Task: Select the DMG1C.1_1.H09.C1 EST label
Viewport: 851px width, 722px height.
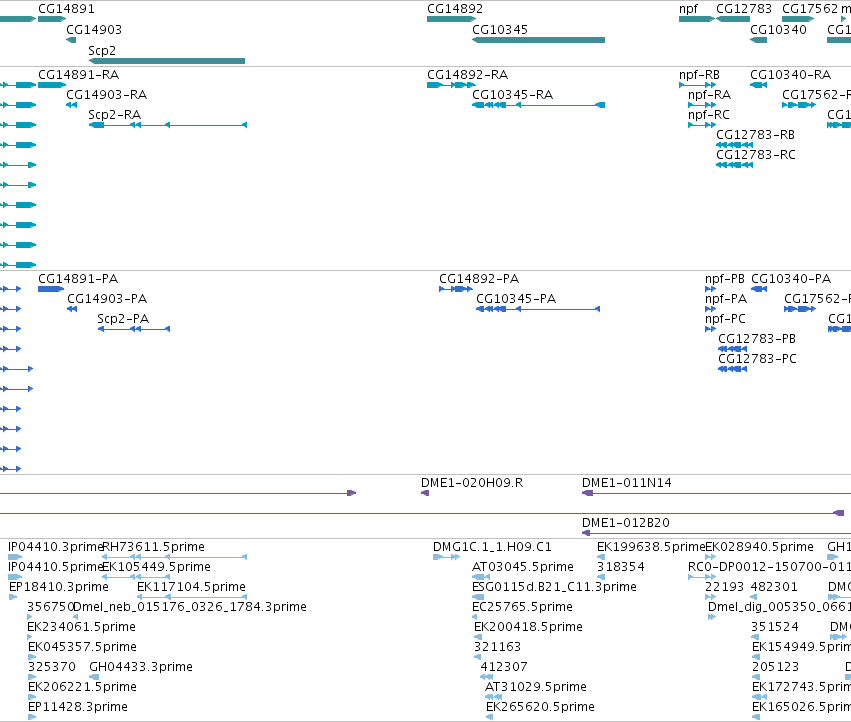Action: point(492,547)
